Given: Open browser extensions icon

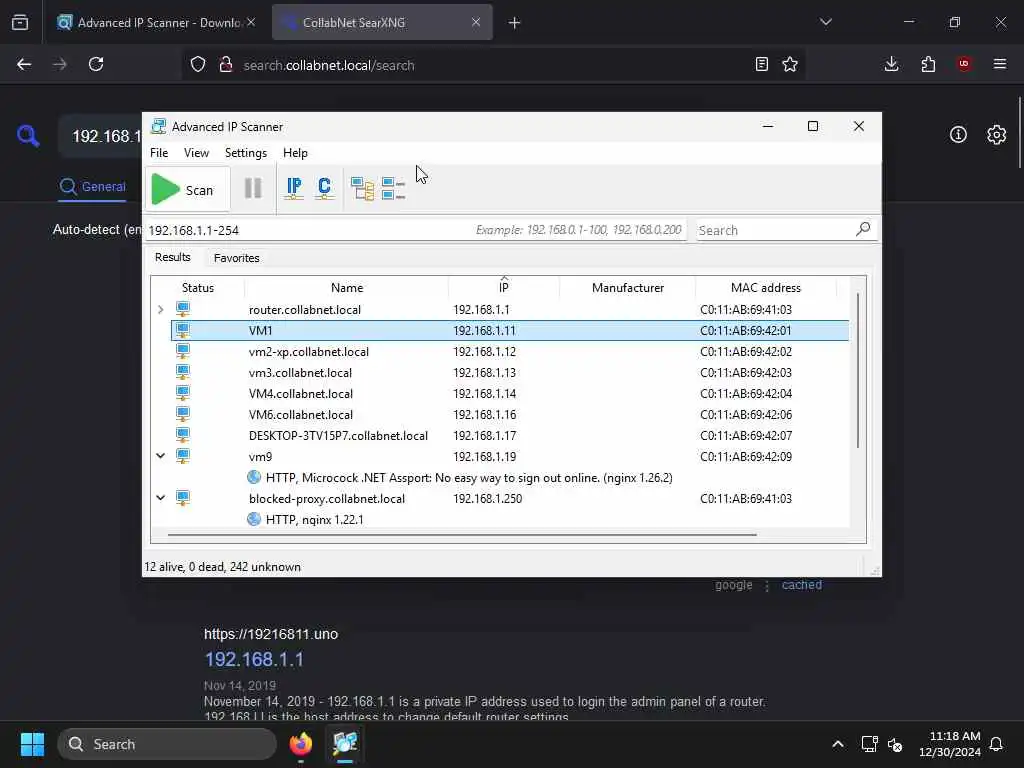Looking at the screenshot, I should [x=928, y=64].
